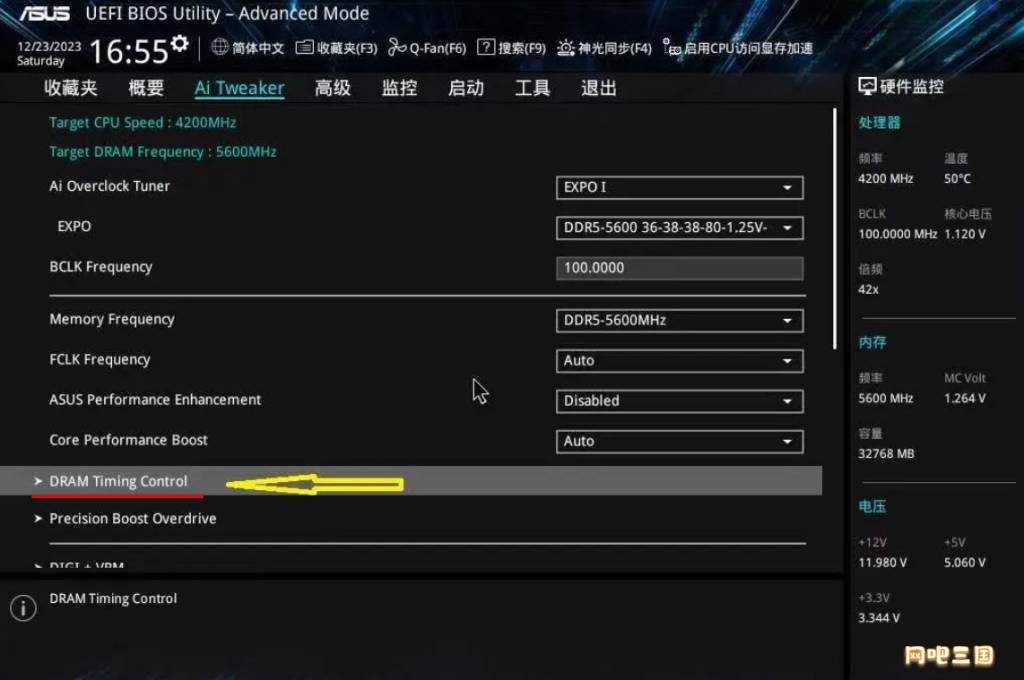Click the 3.344 V value
This screenshot has width=1024, height=680.
(879, 618)
